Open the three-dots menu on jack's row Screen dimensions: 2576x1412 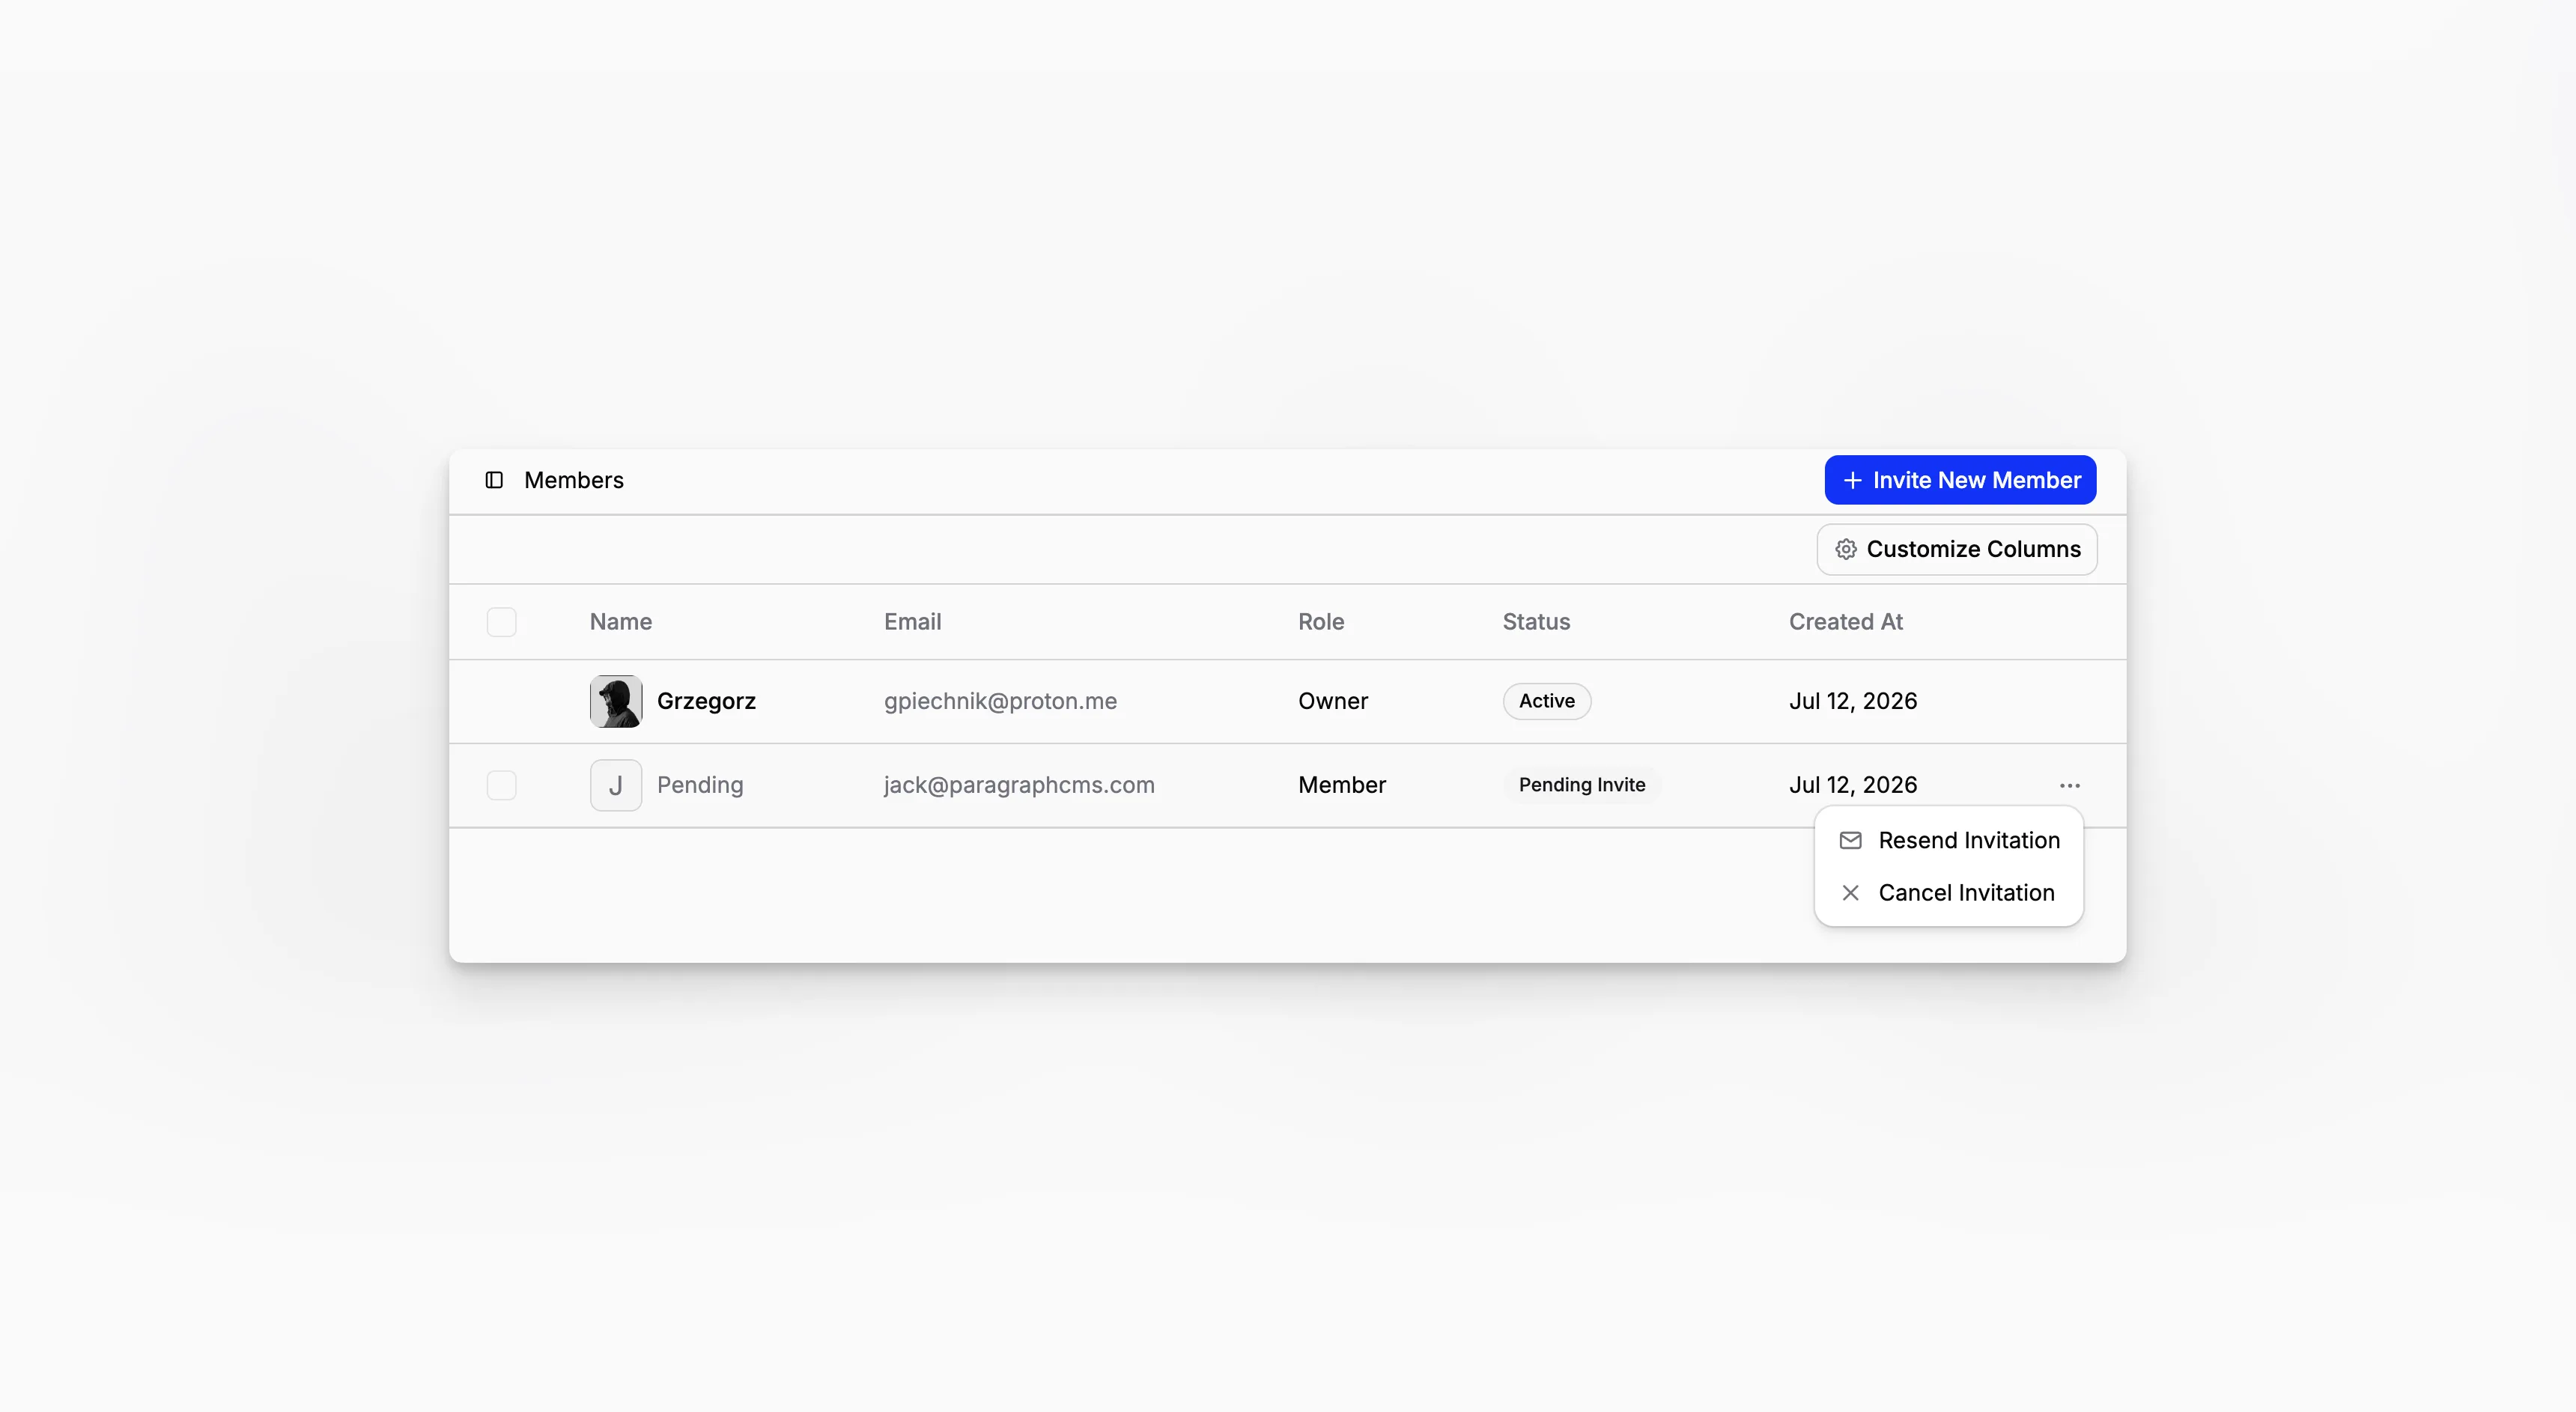2069,785
